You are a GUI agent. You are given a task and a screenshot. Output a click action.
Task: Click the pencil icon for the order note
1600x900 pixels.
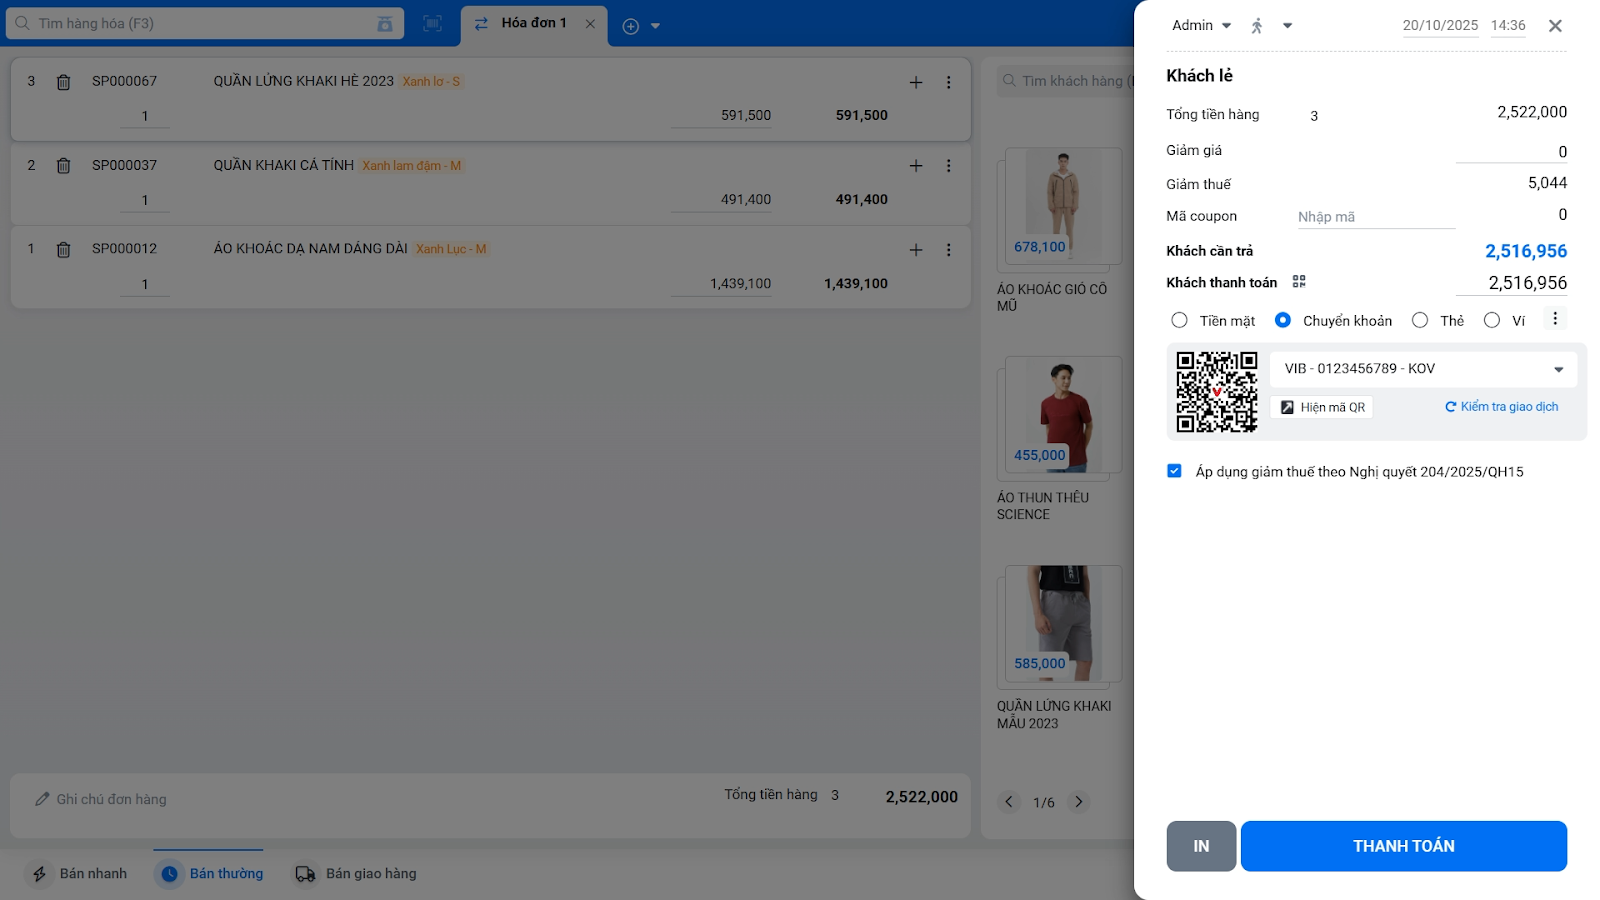(x=42, y=799)
